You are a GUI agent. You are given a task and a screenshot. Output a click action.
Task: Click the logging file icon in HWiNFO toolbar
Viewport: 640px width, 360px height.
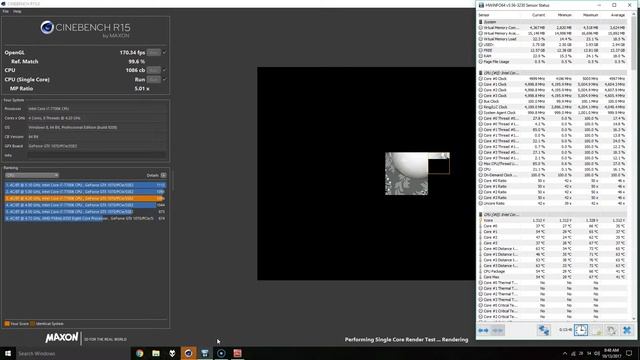[596, 330]
